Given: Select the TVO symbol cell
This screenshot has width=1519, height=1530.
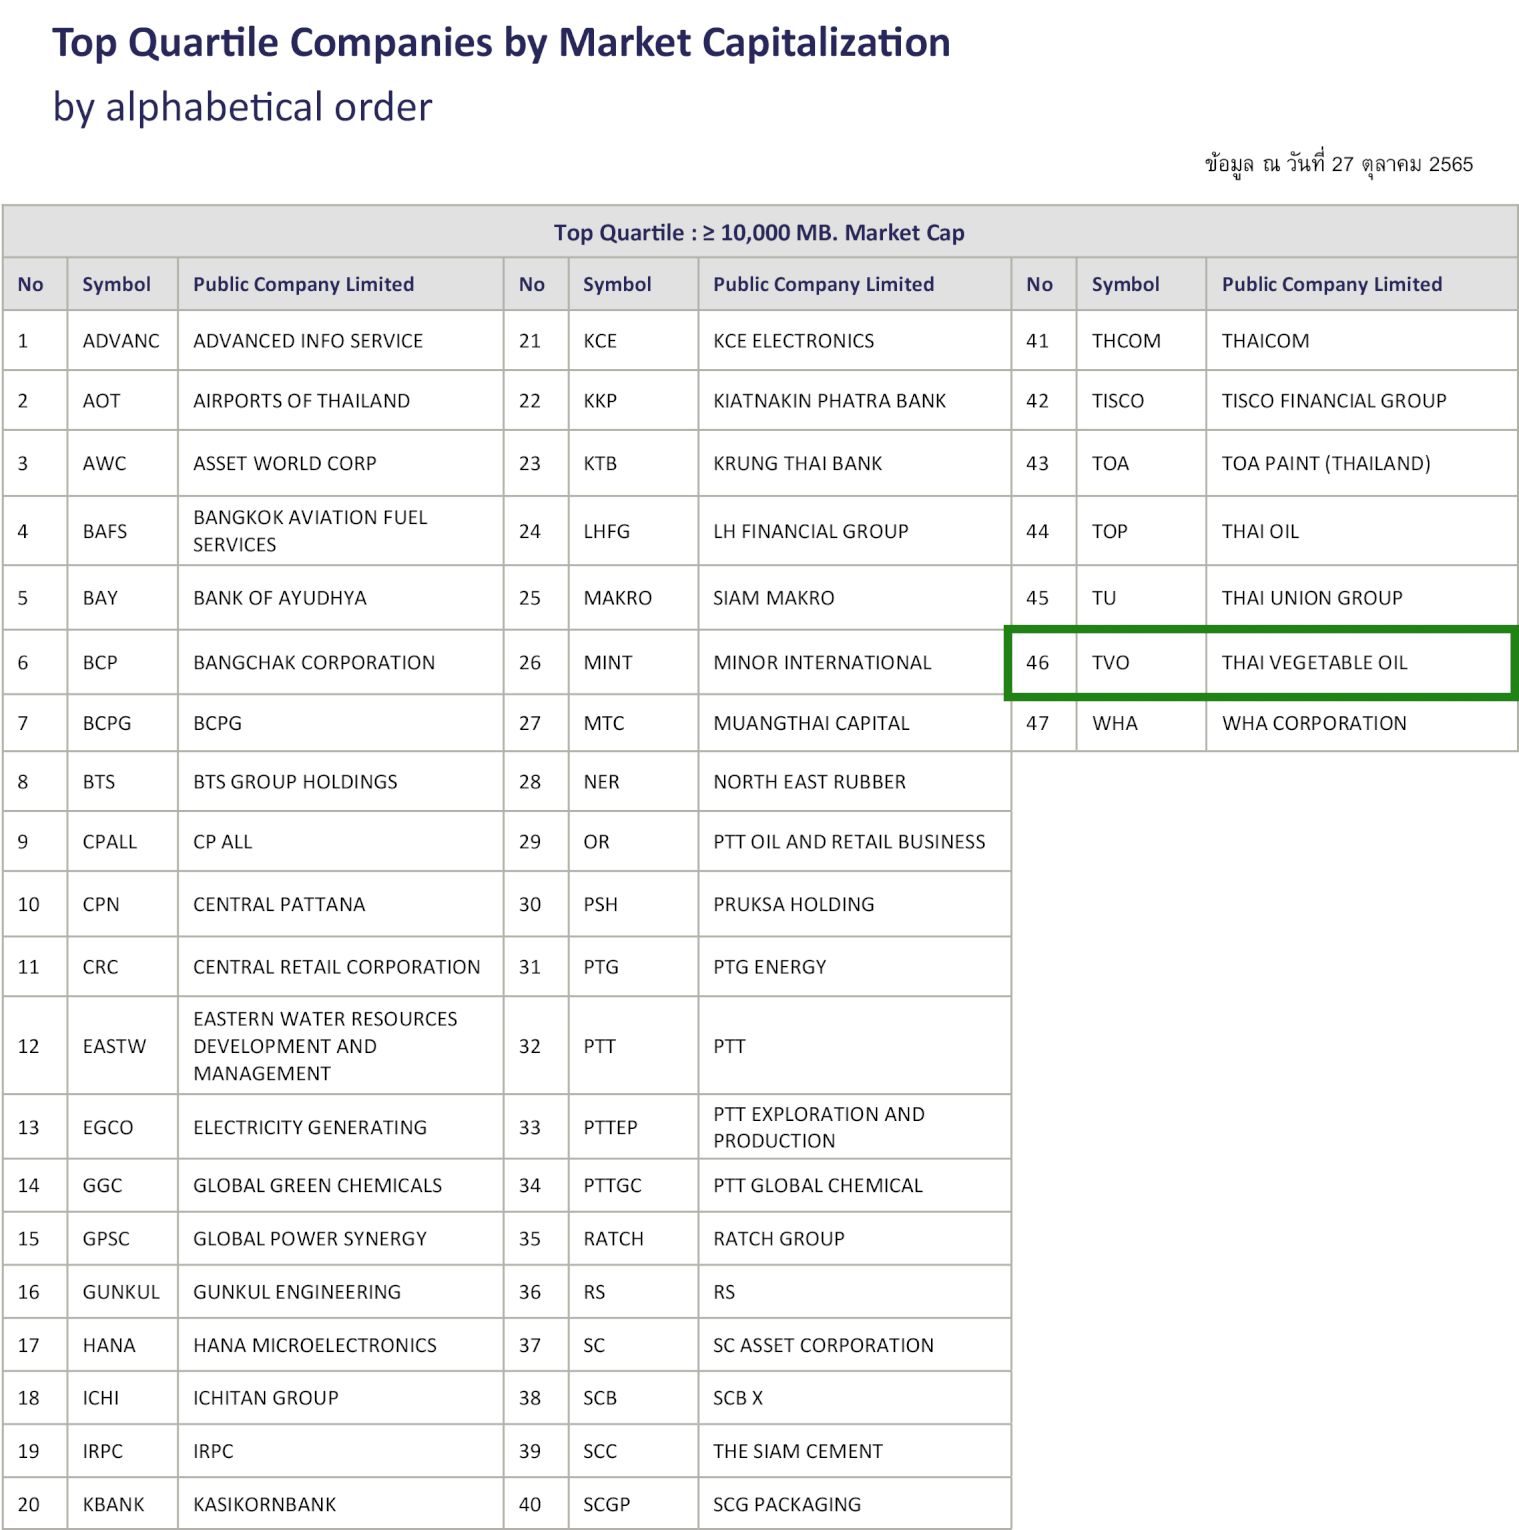Looking at the screenshot, I should pyautogui.click(x=1110, y=663).
